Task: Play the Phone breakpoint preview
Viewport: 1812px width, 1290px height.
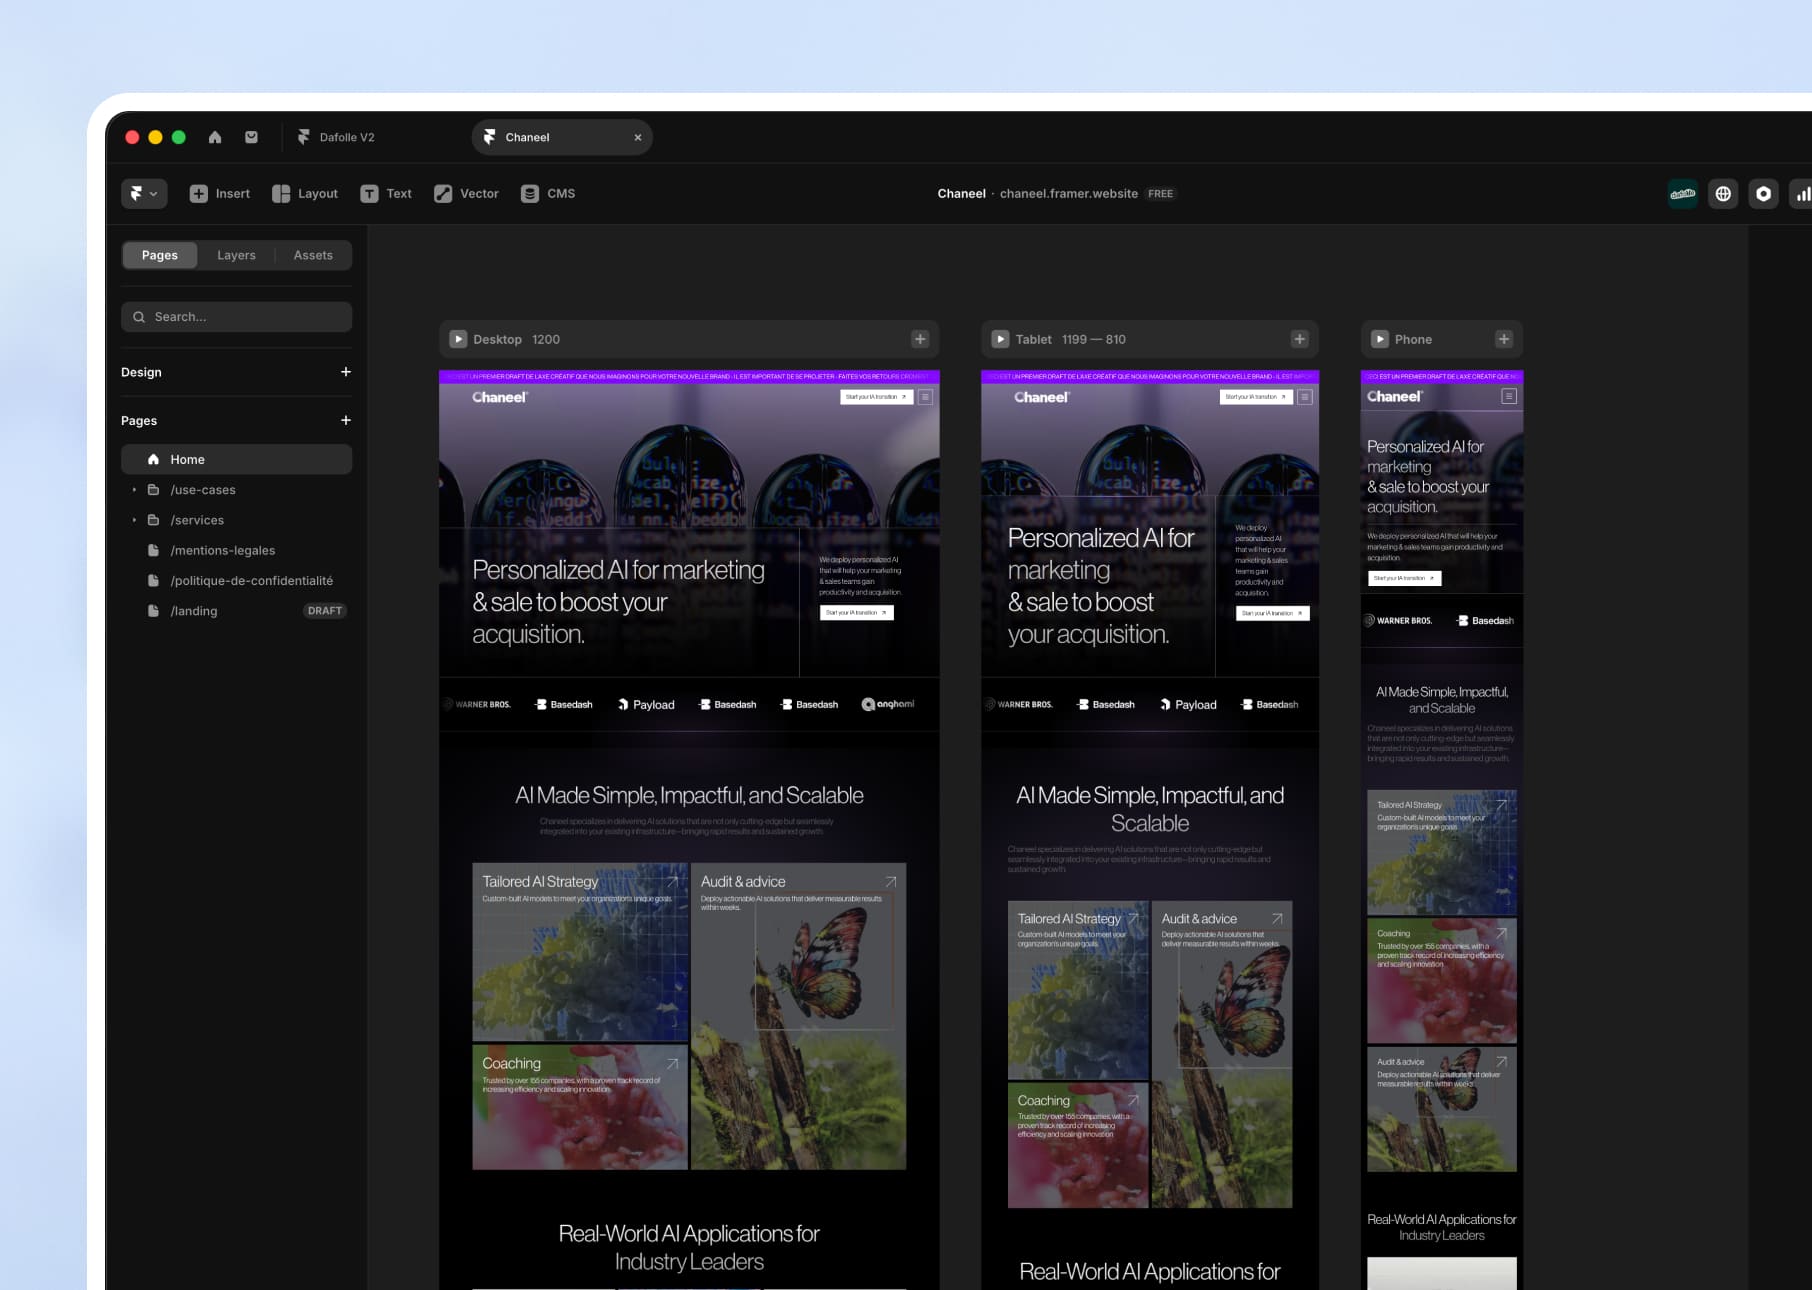Action: pos(1380,339)
